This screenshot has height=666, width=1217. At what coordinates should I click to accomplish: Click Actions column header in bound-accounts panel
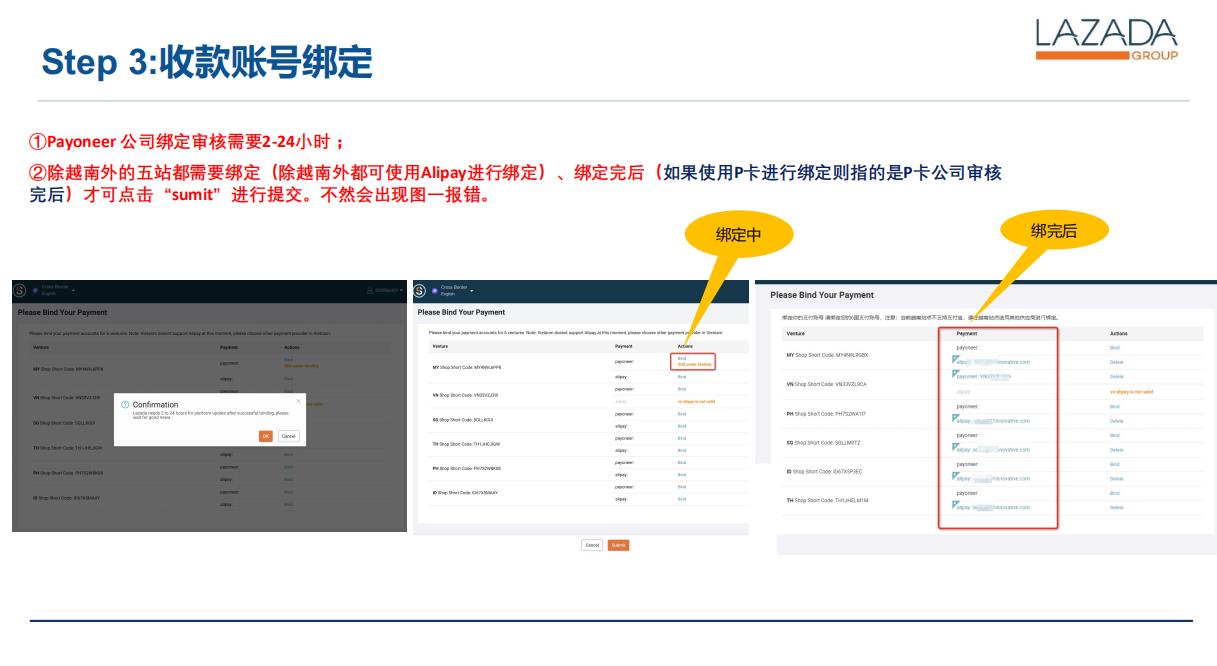(x=1119, y=333)
